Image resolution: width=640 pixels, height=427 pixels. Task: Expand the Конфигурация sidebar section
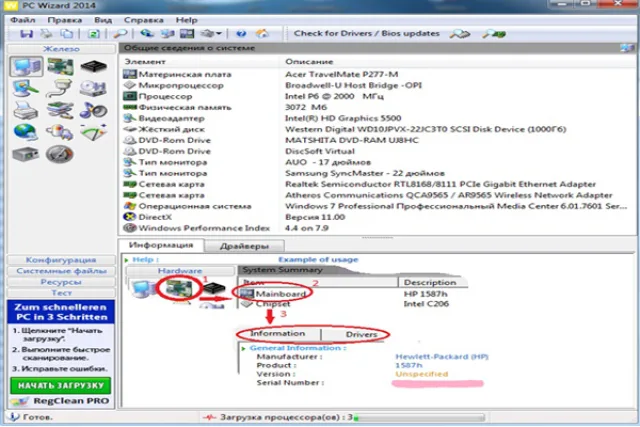coord(61,260)
